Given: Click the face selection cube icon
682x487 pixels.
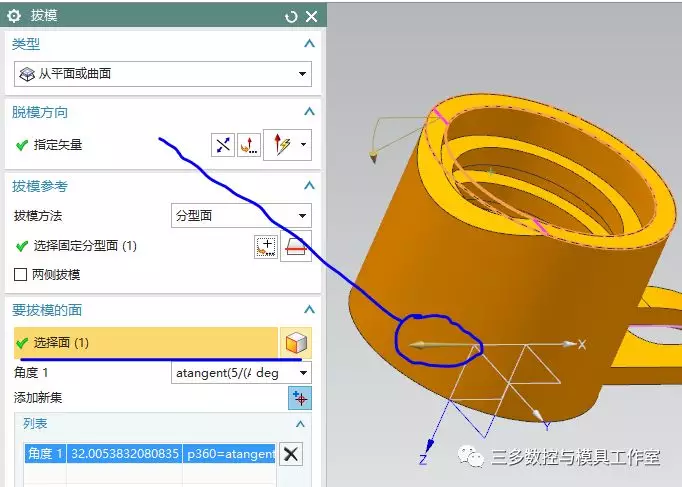Looking at the screenshot, I should coord(296,343).
